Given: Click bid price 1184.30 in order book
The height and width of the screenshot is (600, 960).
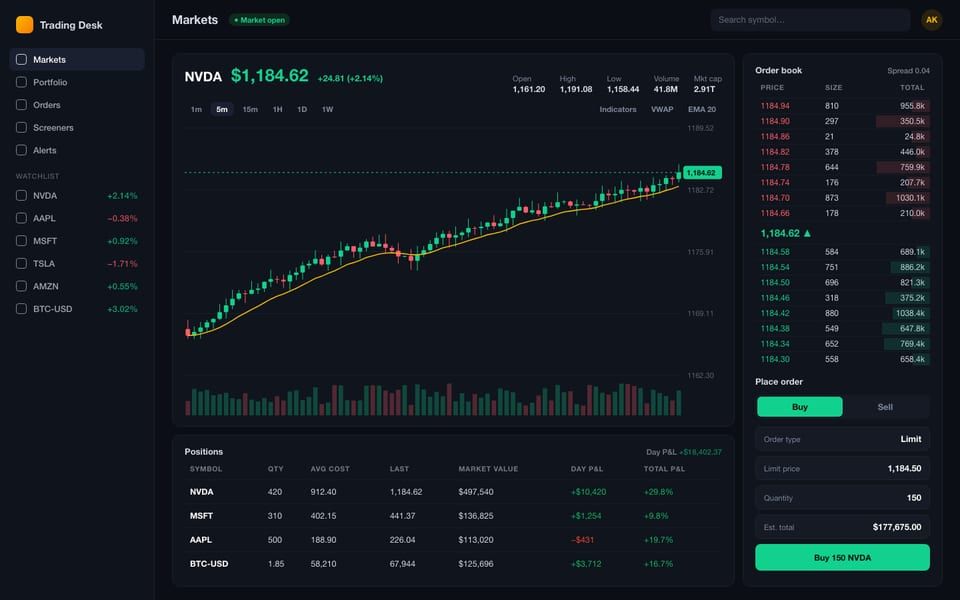Looking at the screenshot, I should (x=774, y=359).
